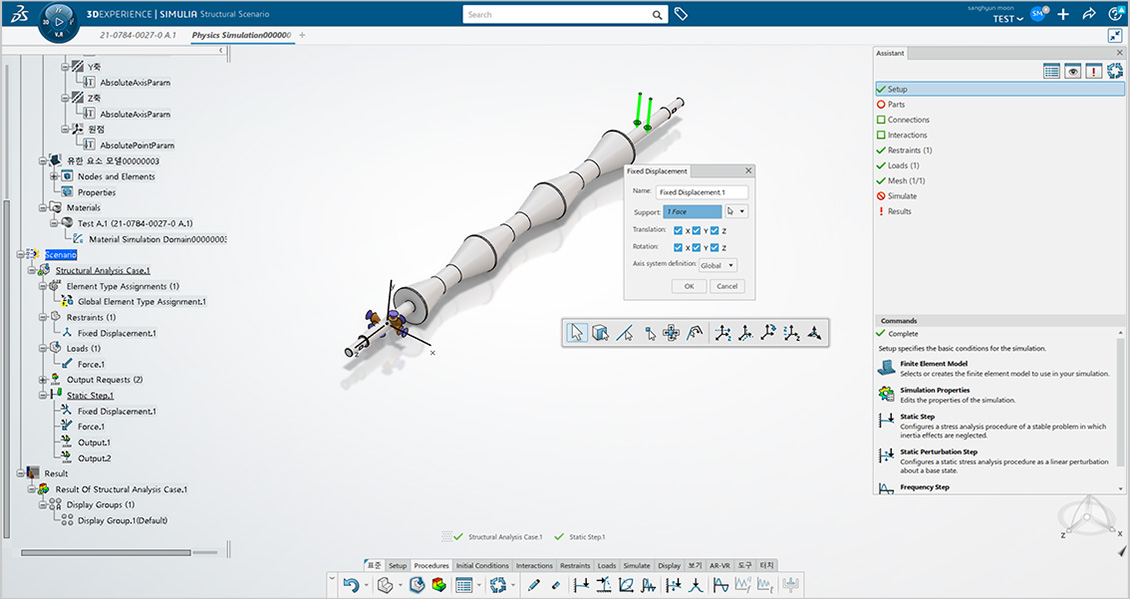Uncheck Translation Z checkbox
Image resolution: width=1130 pixels, height=599 pixels.
pos(714,231)
